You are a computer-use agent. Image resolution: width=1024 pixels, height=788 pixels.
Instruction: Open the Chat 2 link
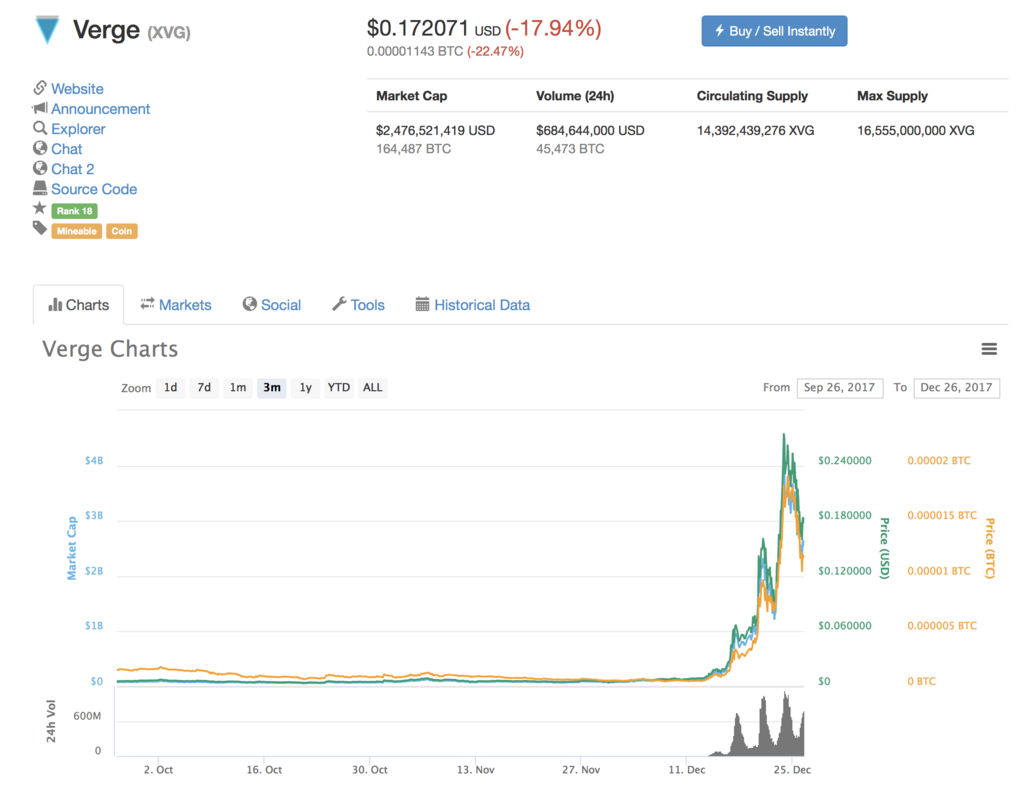pos(72,169)
